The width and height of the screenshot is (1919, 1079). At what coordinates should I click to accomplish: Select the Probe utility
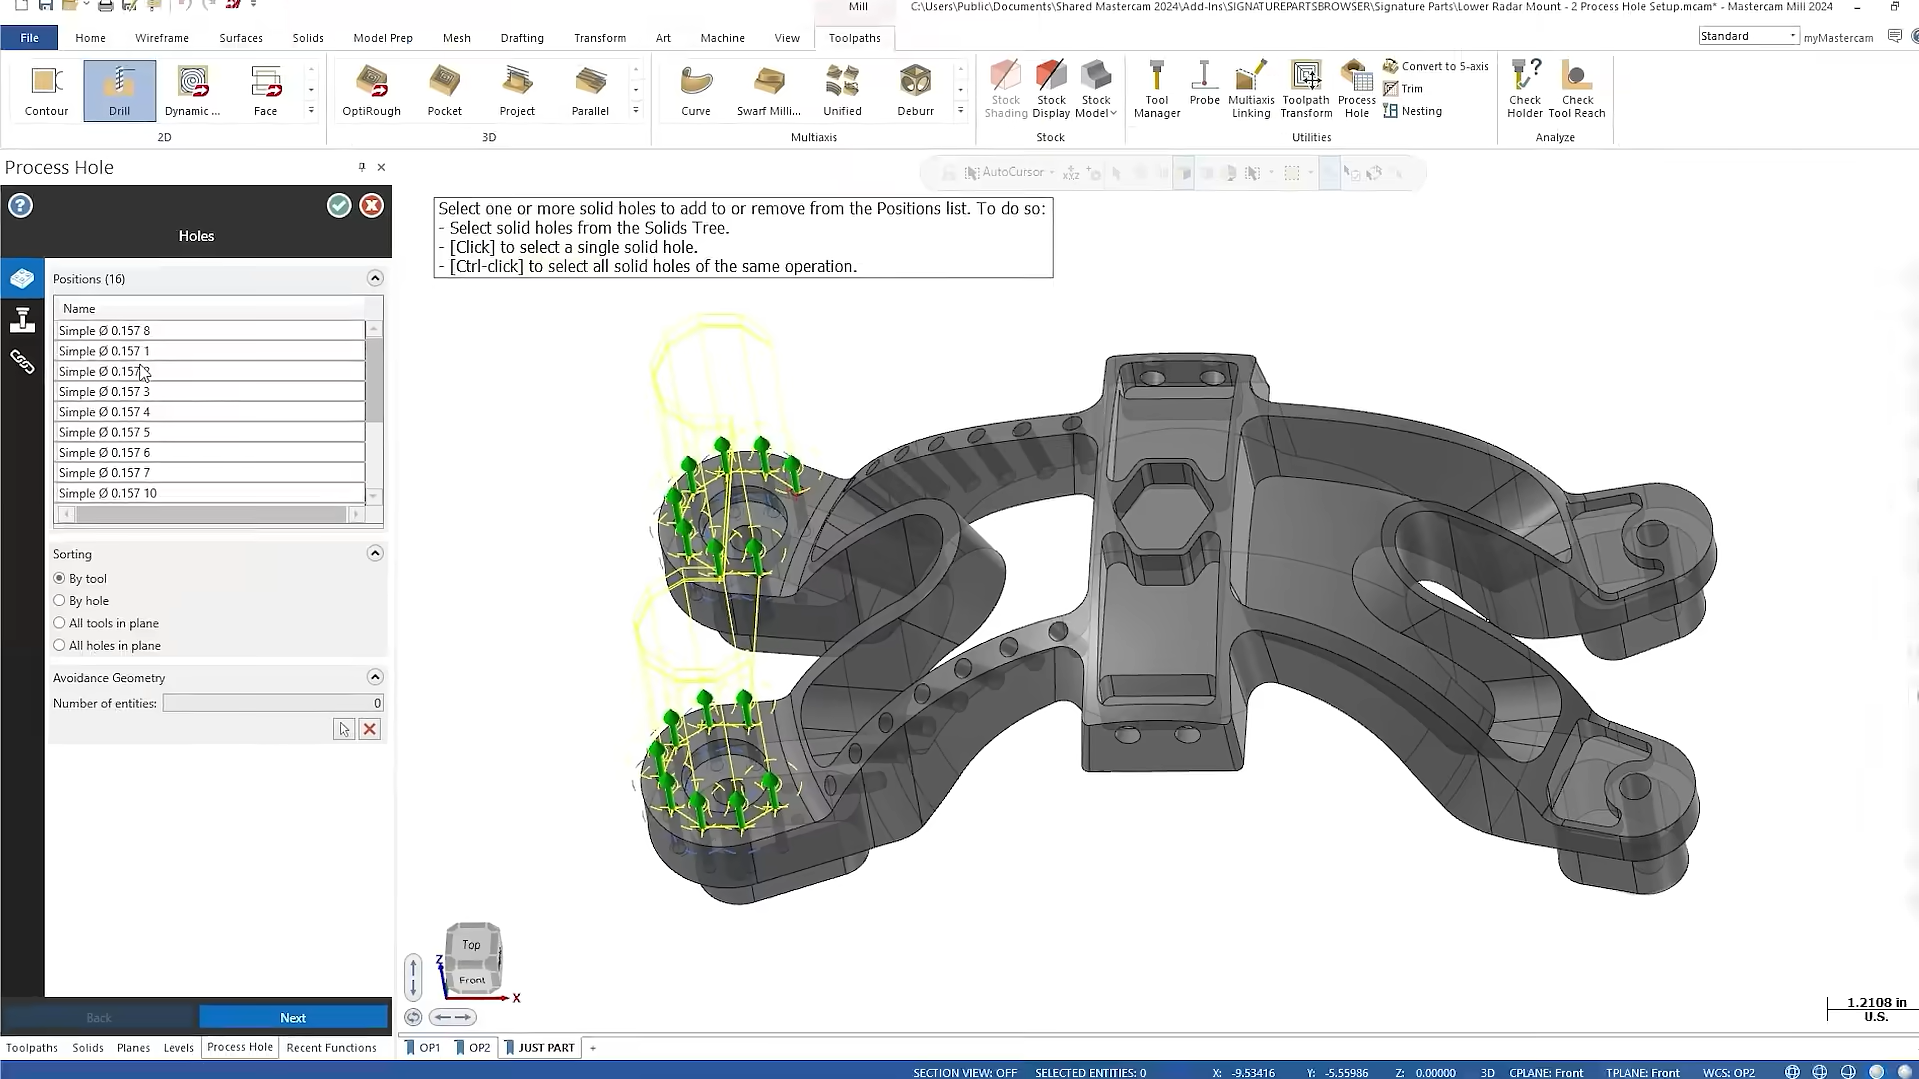point(1204,84)
